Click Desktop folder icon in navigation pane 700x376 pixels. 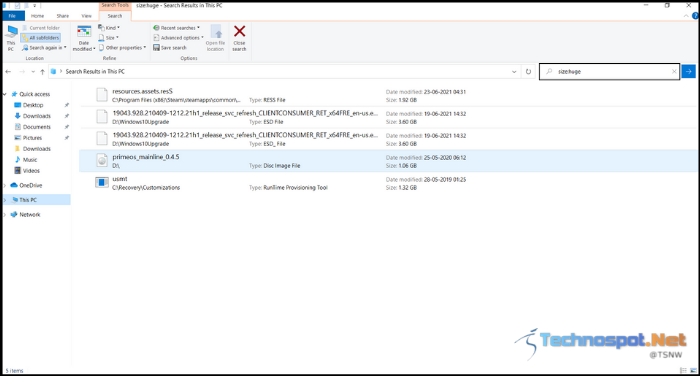coord(17,105)
